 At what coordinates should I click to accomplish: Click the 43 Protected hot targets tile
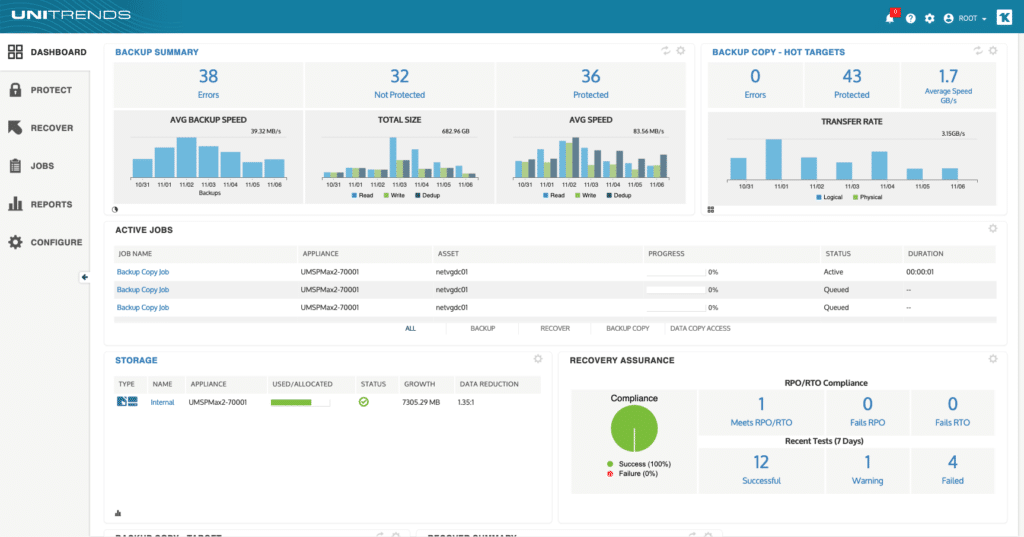point(852,84)
